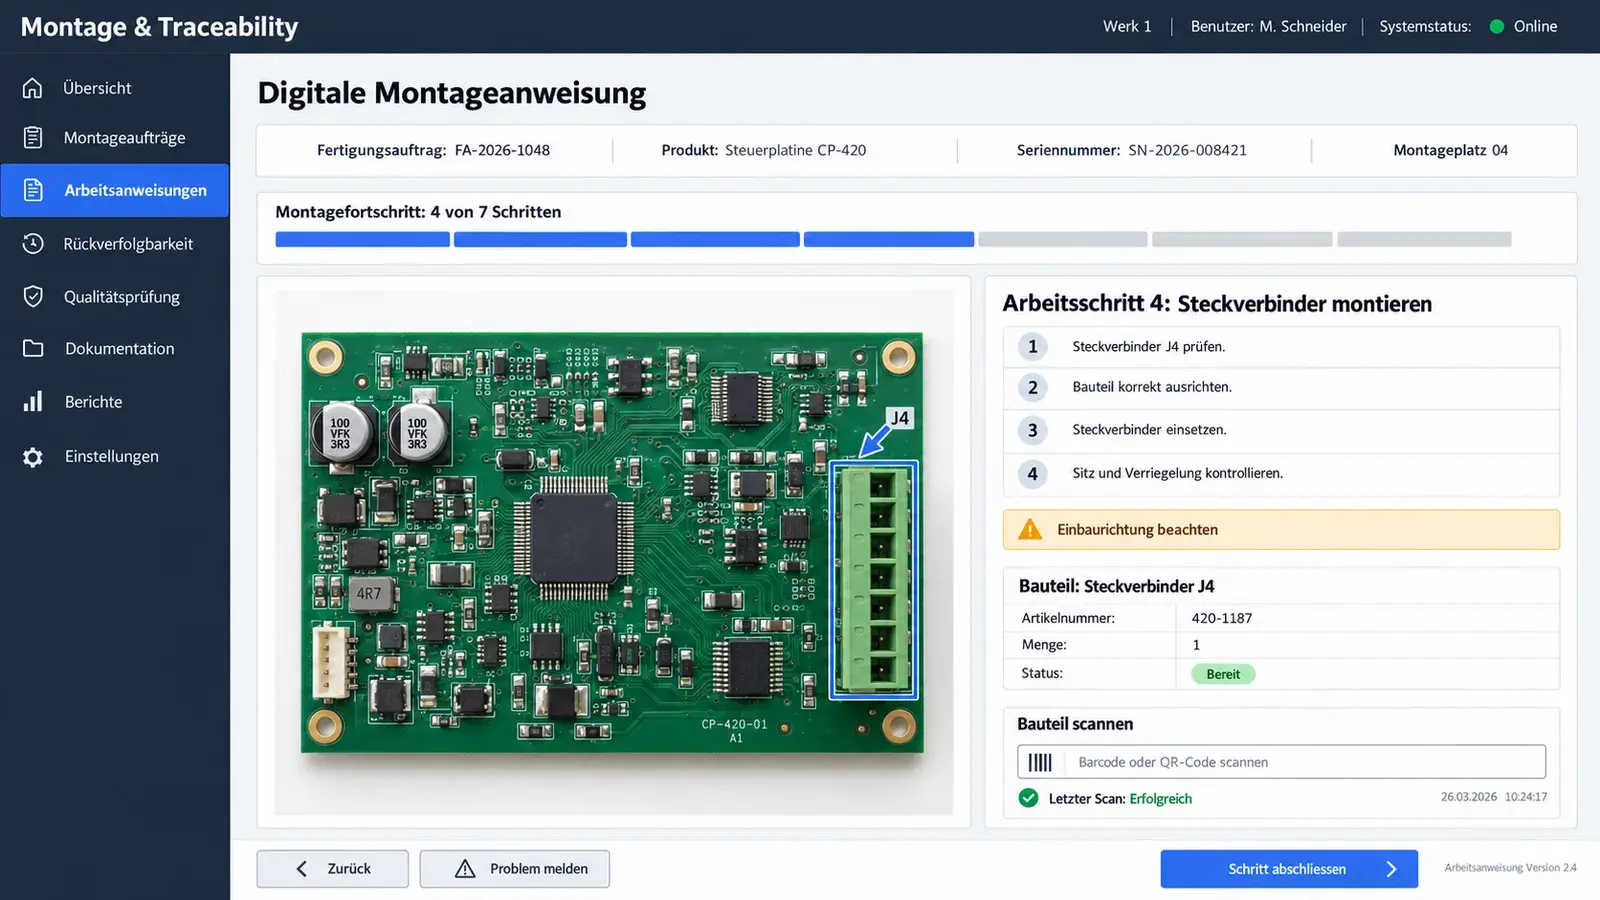Click the Problem melden button
The height and width of the screenshot is (900, 1600).
click(x=514, y=869)
